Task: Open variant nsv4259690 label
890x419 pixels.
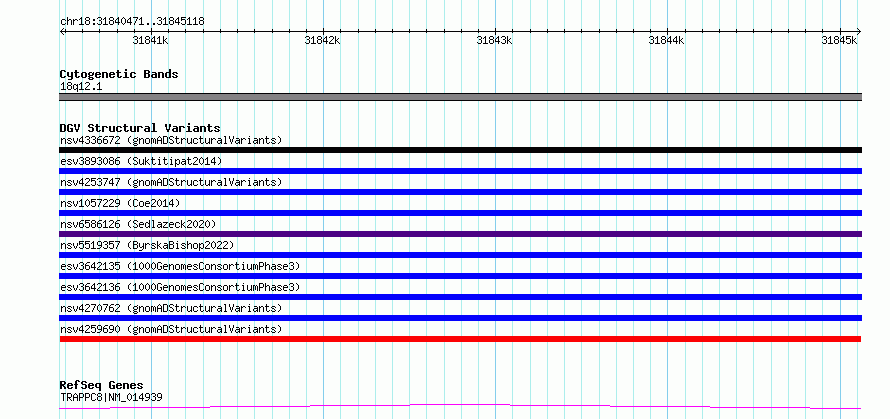Action: [x=171, y=329]
